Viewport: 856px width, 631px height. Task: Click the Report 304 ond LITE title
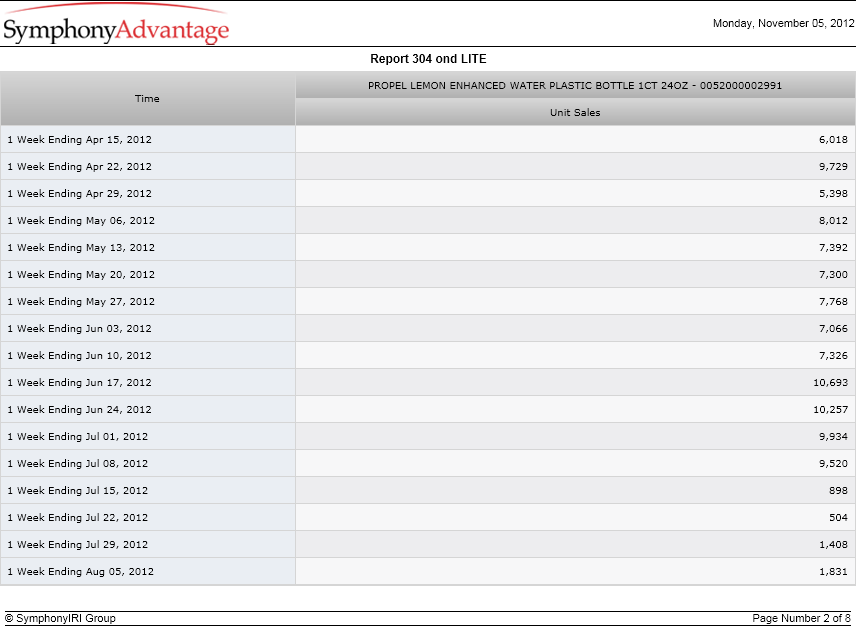pos(428,59)
